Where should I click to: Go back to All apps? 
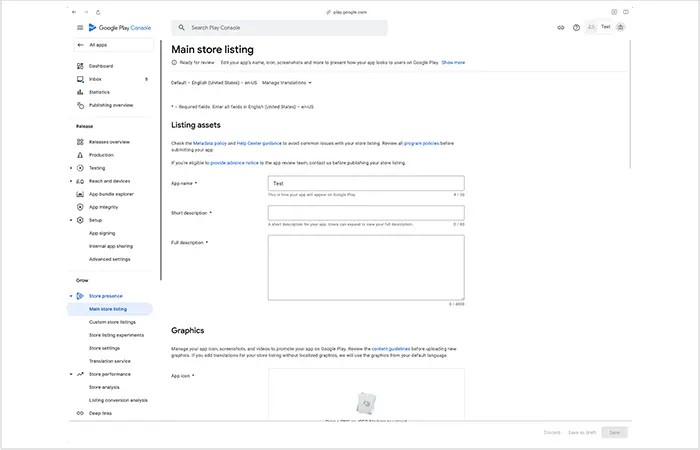[113, 45]
